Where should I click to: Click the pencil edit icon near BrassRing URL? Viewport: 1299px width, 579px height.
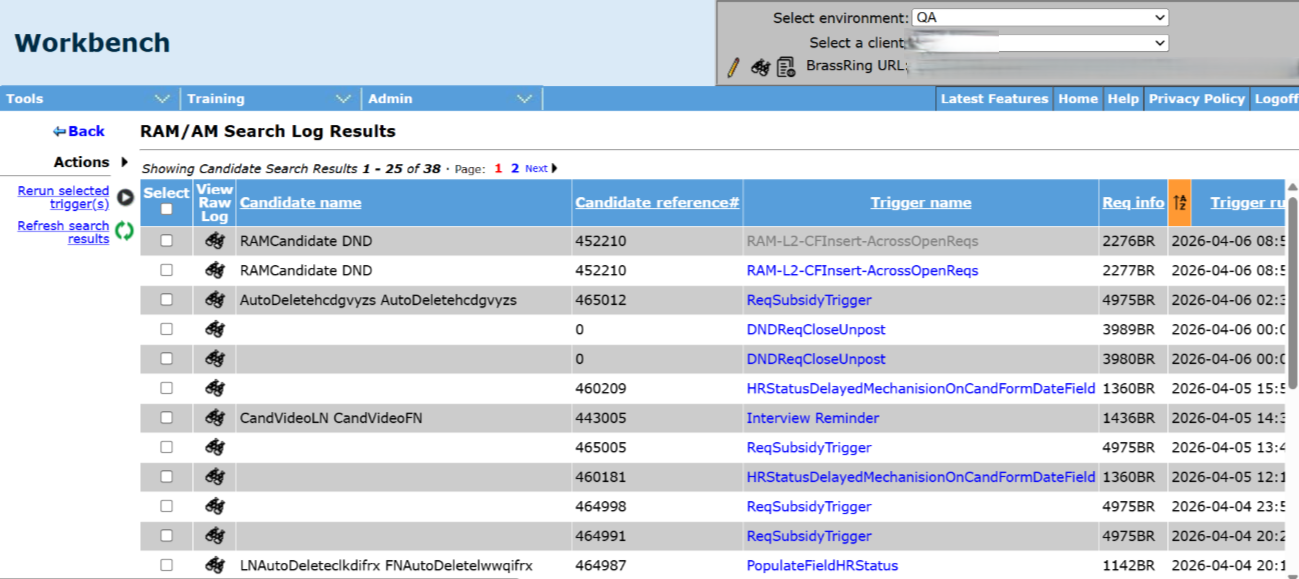coord(733,67)
